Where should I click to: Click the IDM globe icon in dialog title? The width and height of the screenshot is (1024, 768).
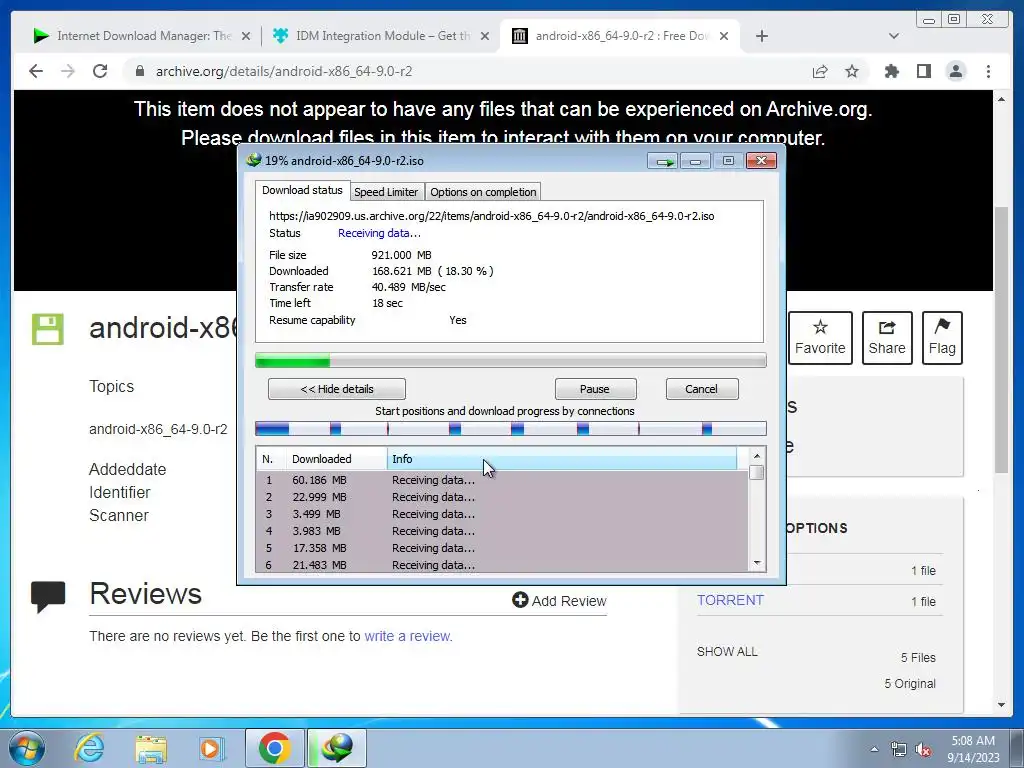coord(253,160)
